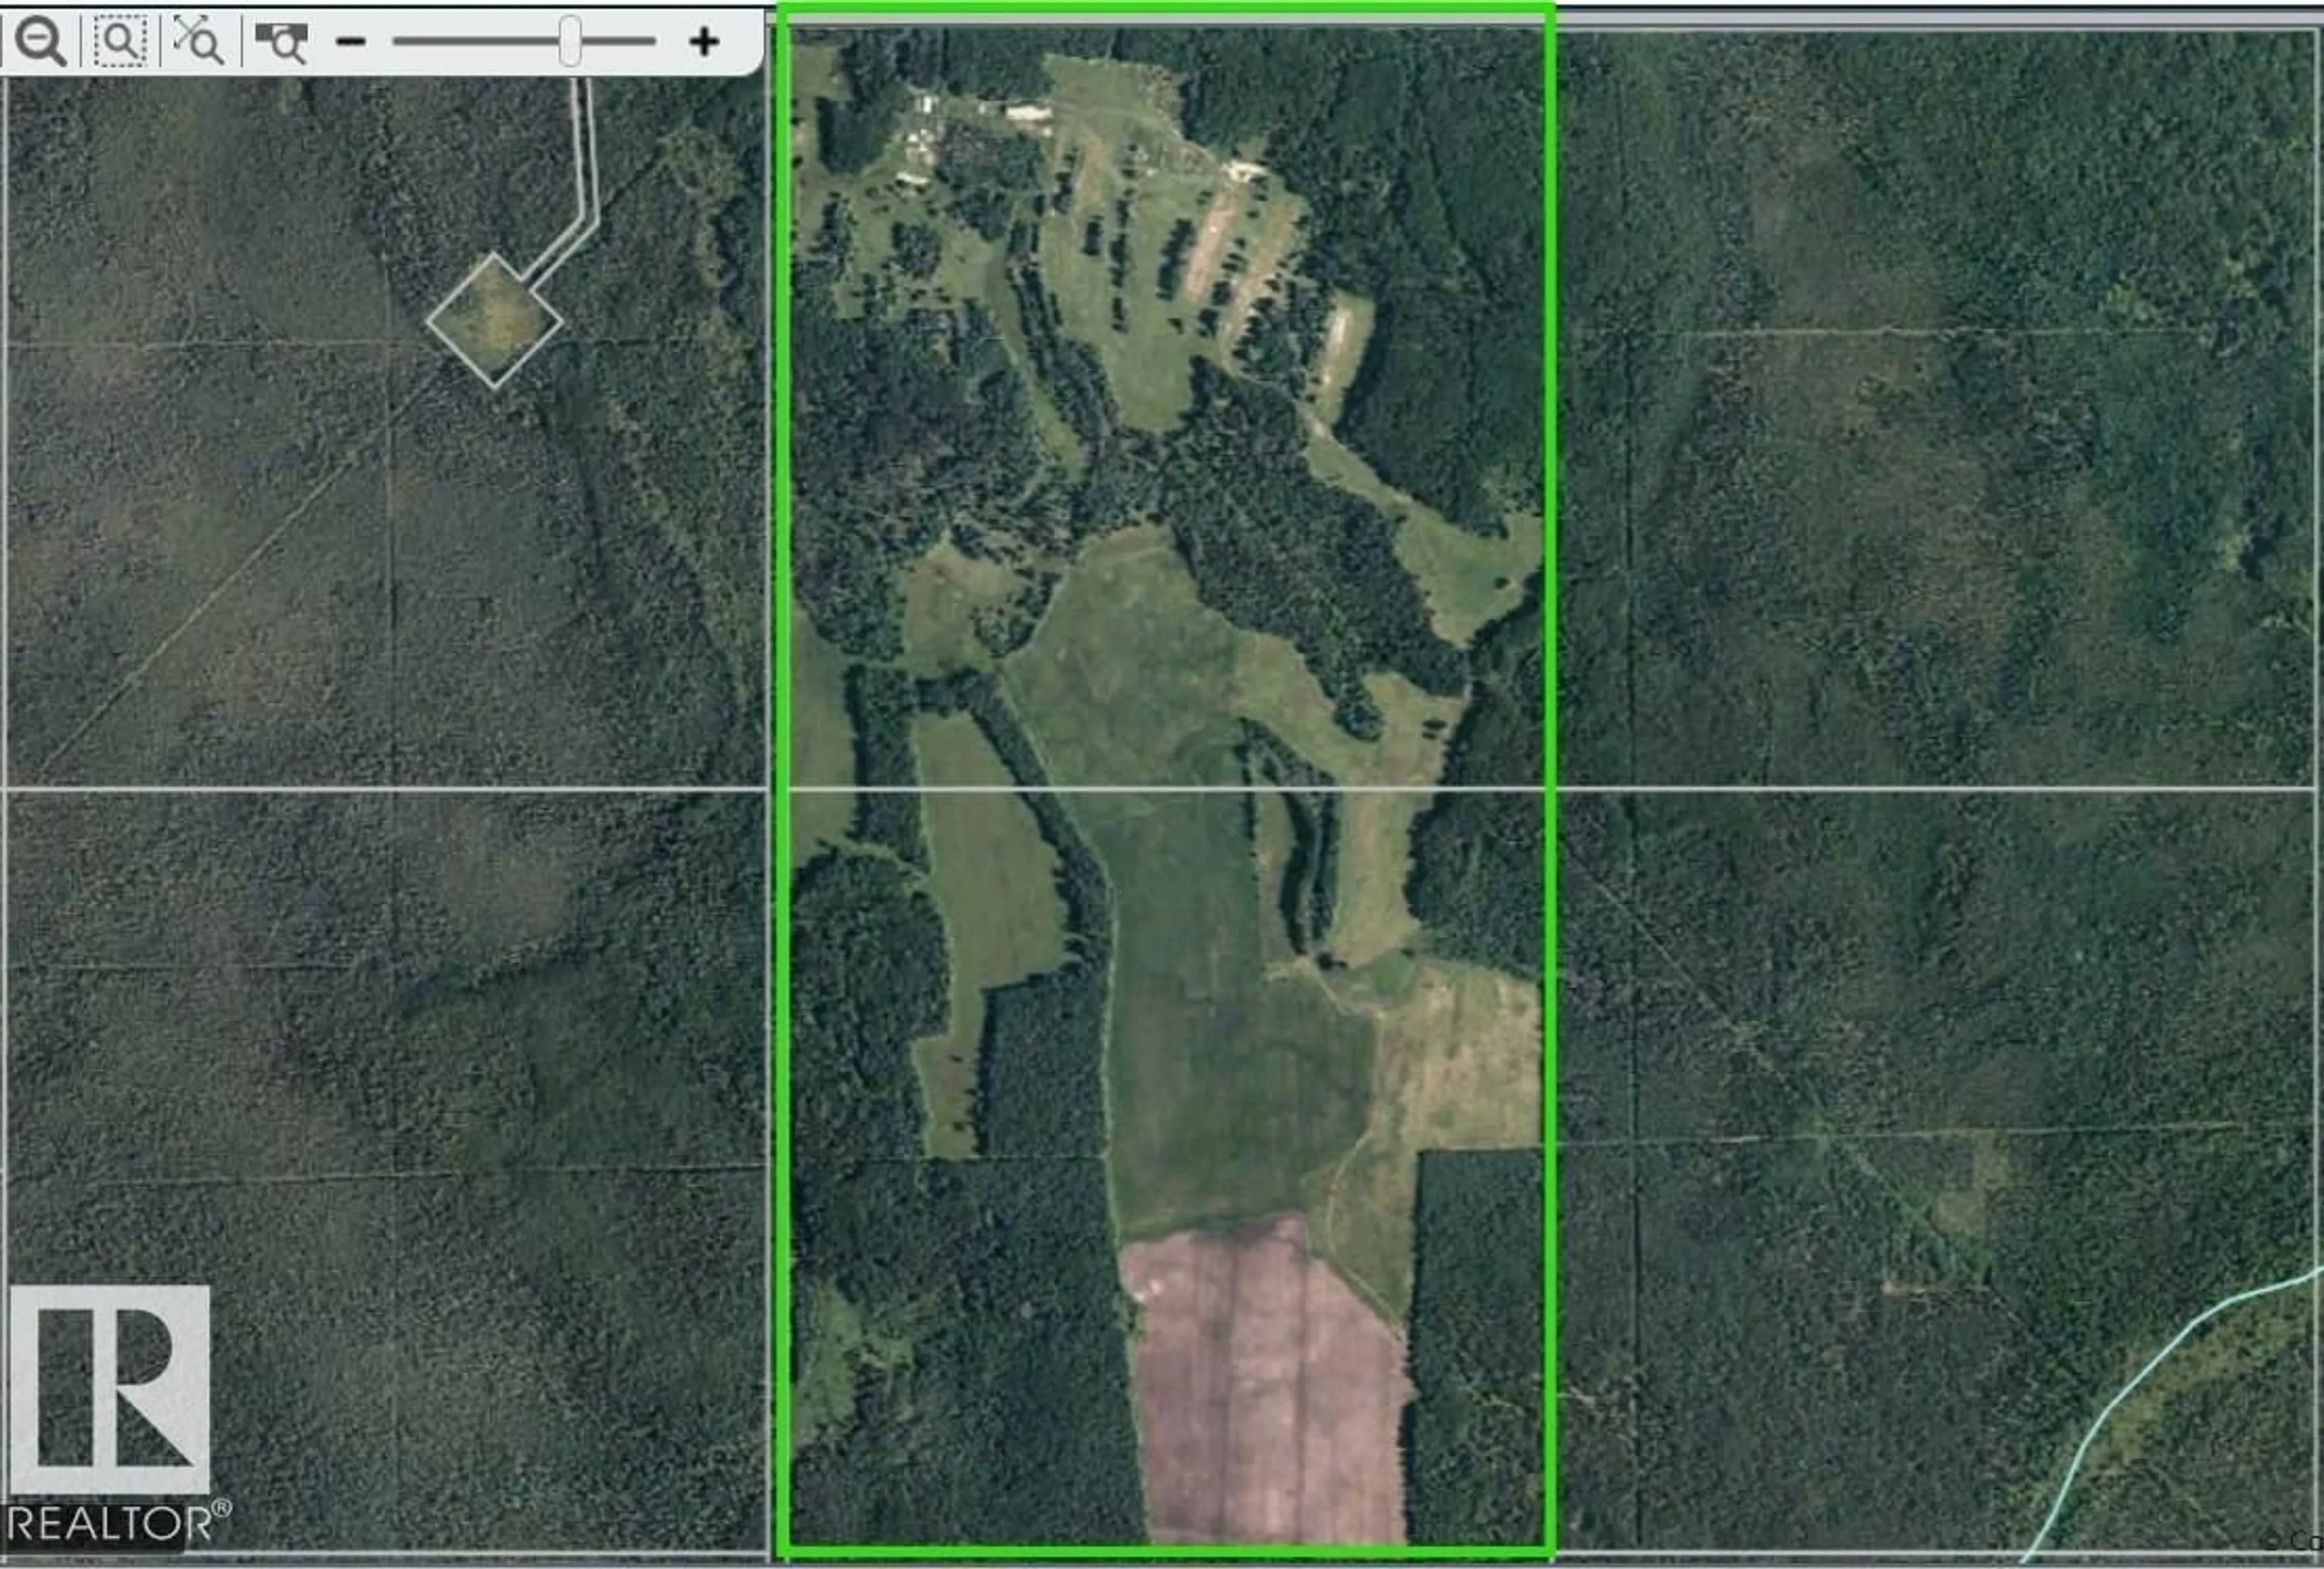Click the crossed-arrows magnifier icon
Image resolution: width=2324 pixels, height=1569 pixels.
(x=198, y=40)
